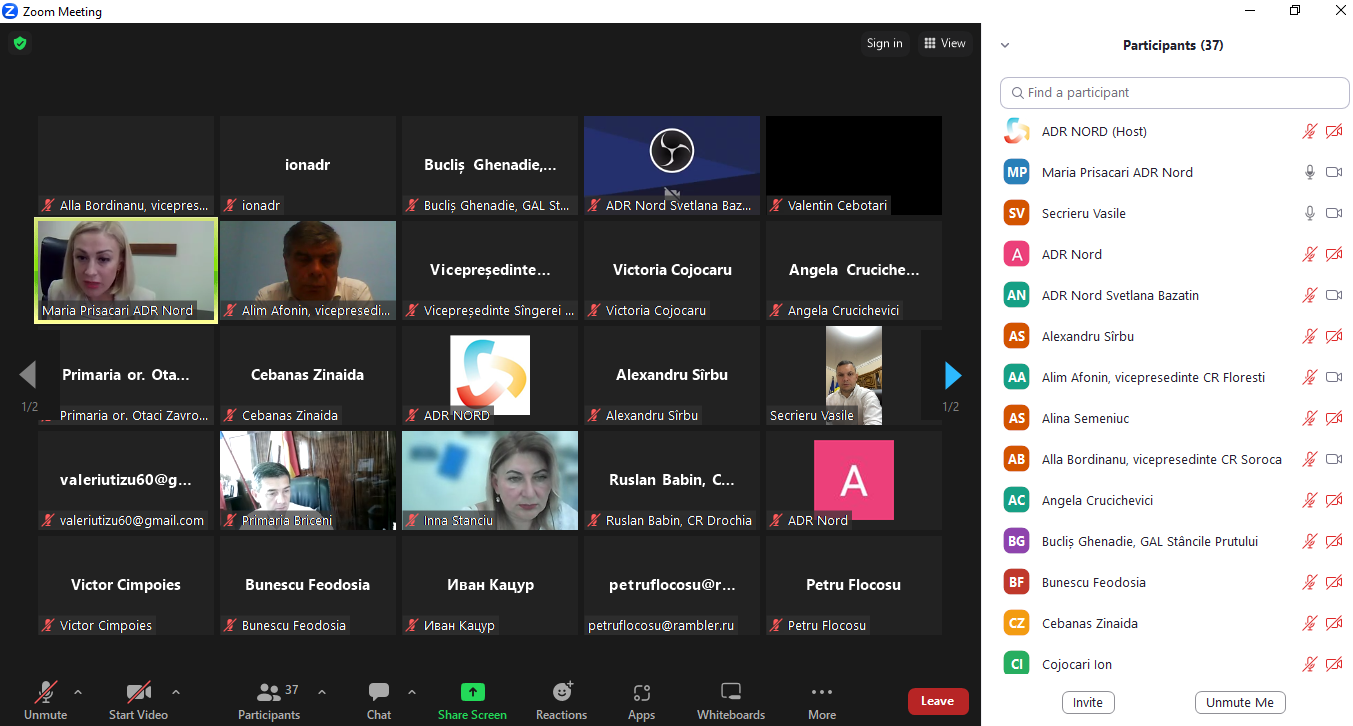The image size is (1353, 726).
Task: Open the View layout menu
Action: click(945, 43)
